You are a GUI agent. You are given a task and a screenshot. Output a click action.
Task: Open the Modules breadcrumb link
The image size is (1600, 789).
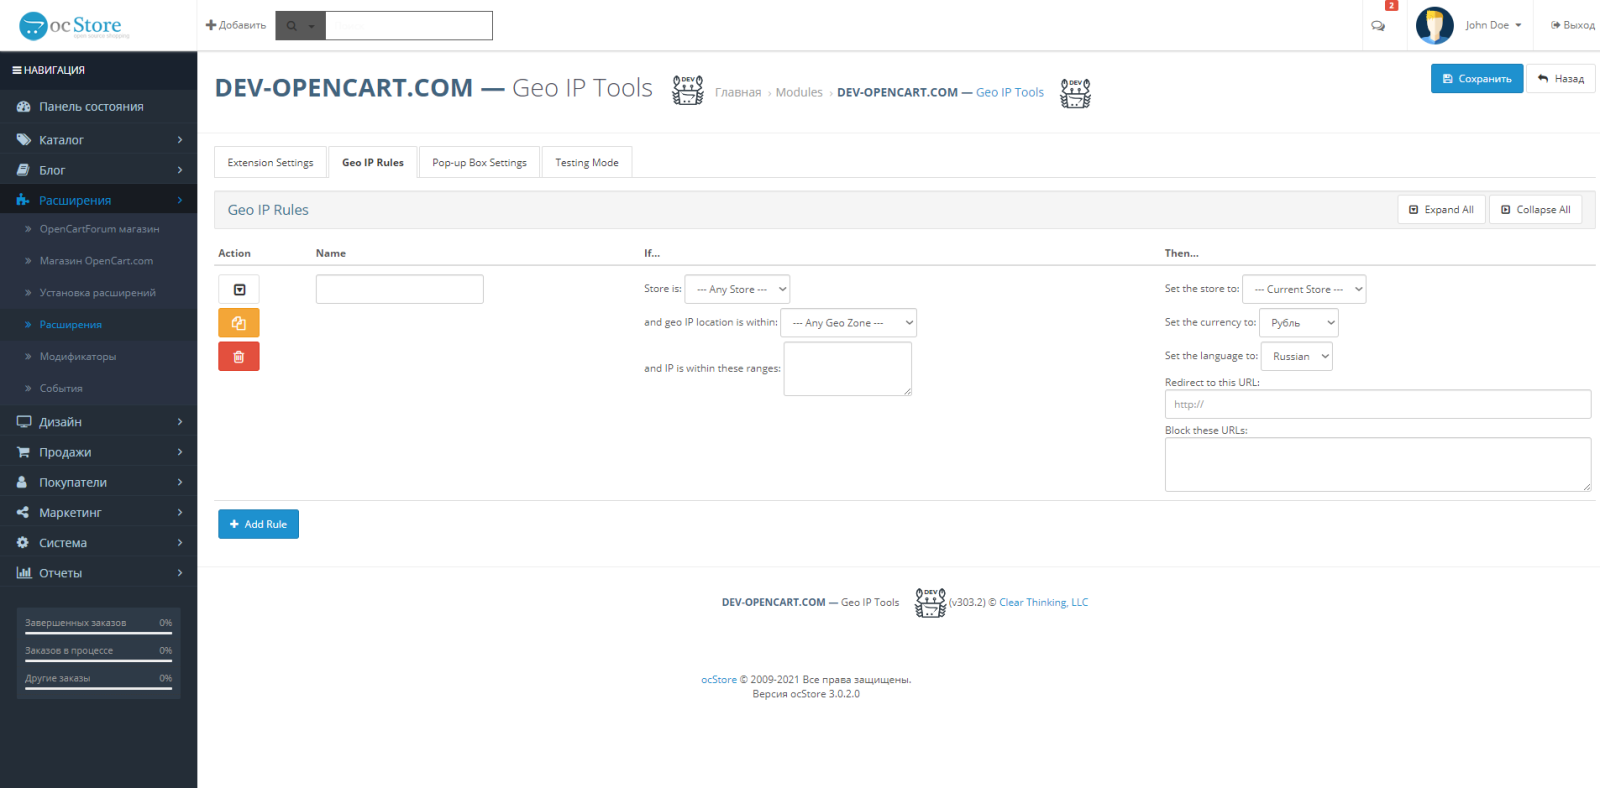[x=799, y=93]
